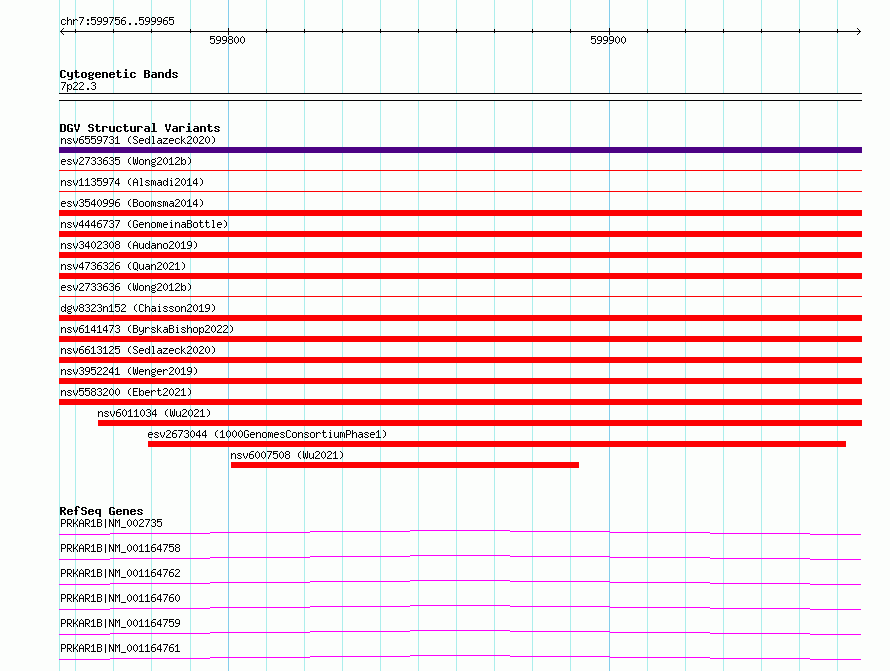The width and height of the screenshot is (890, 671).
Task: Select the Cytogenetic Bands track title
Action: coord(119,74)
